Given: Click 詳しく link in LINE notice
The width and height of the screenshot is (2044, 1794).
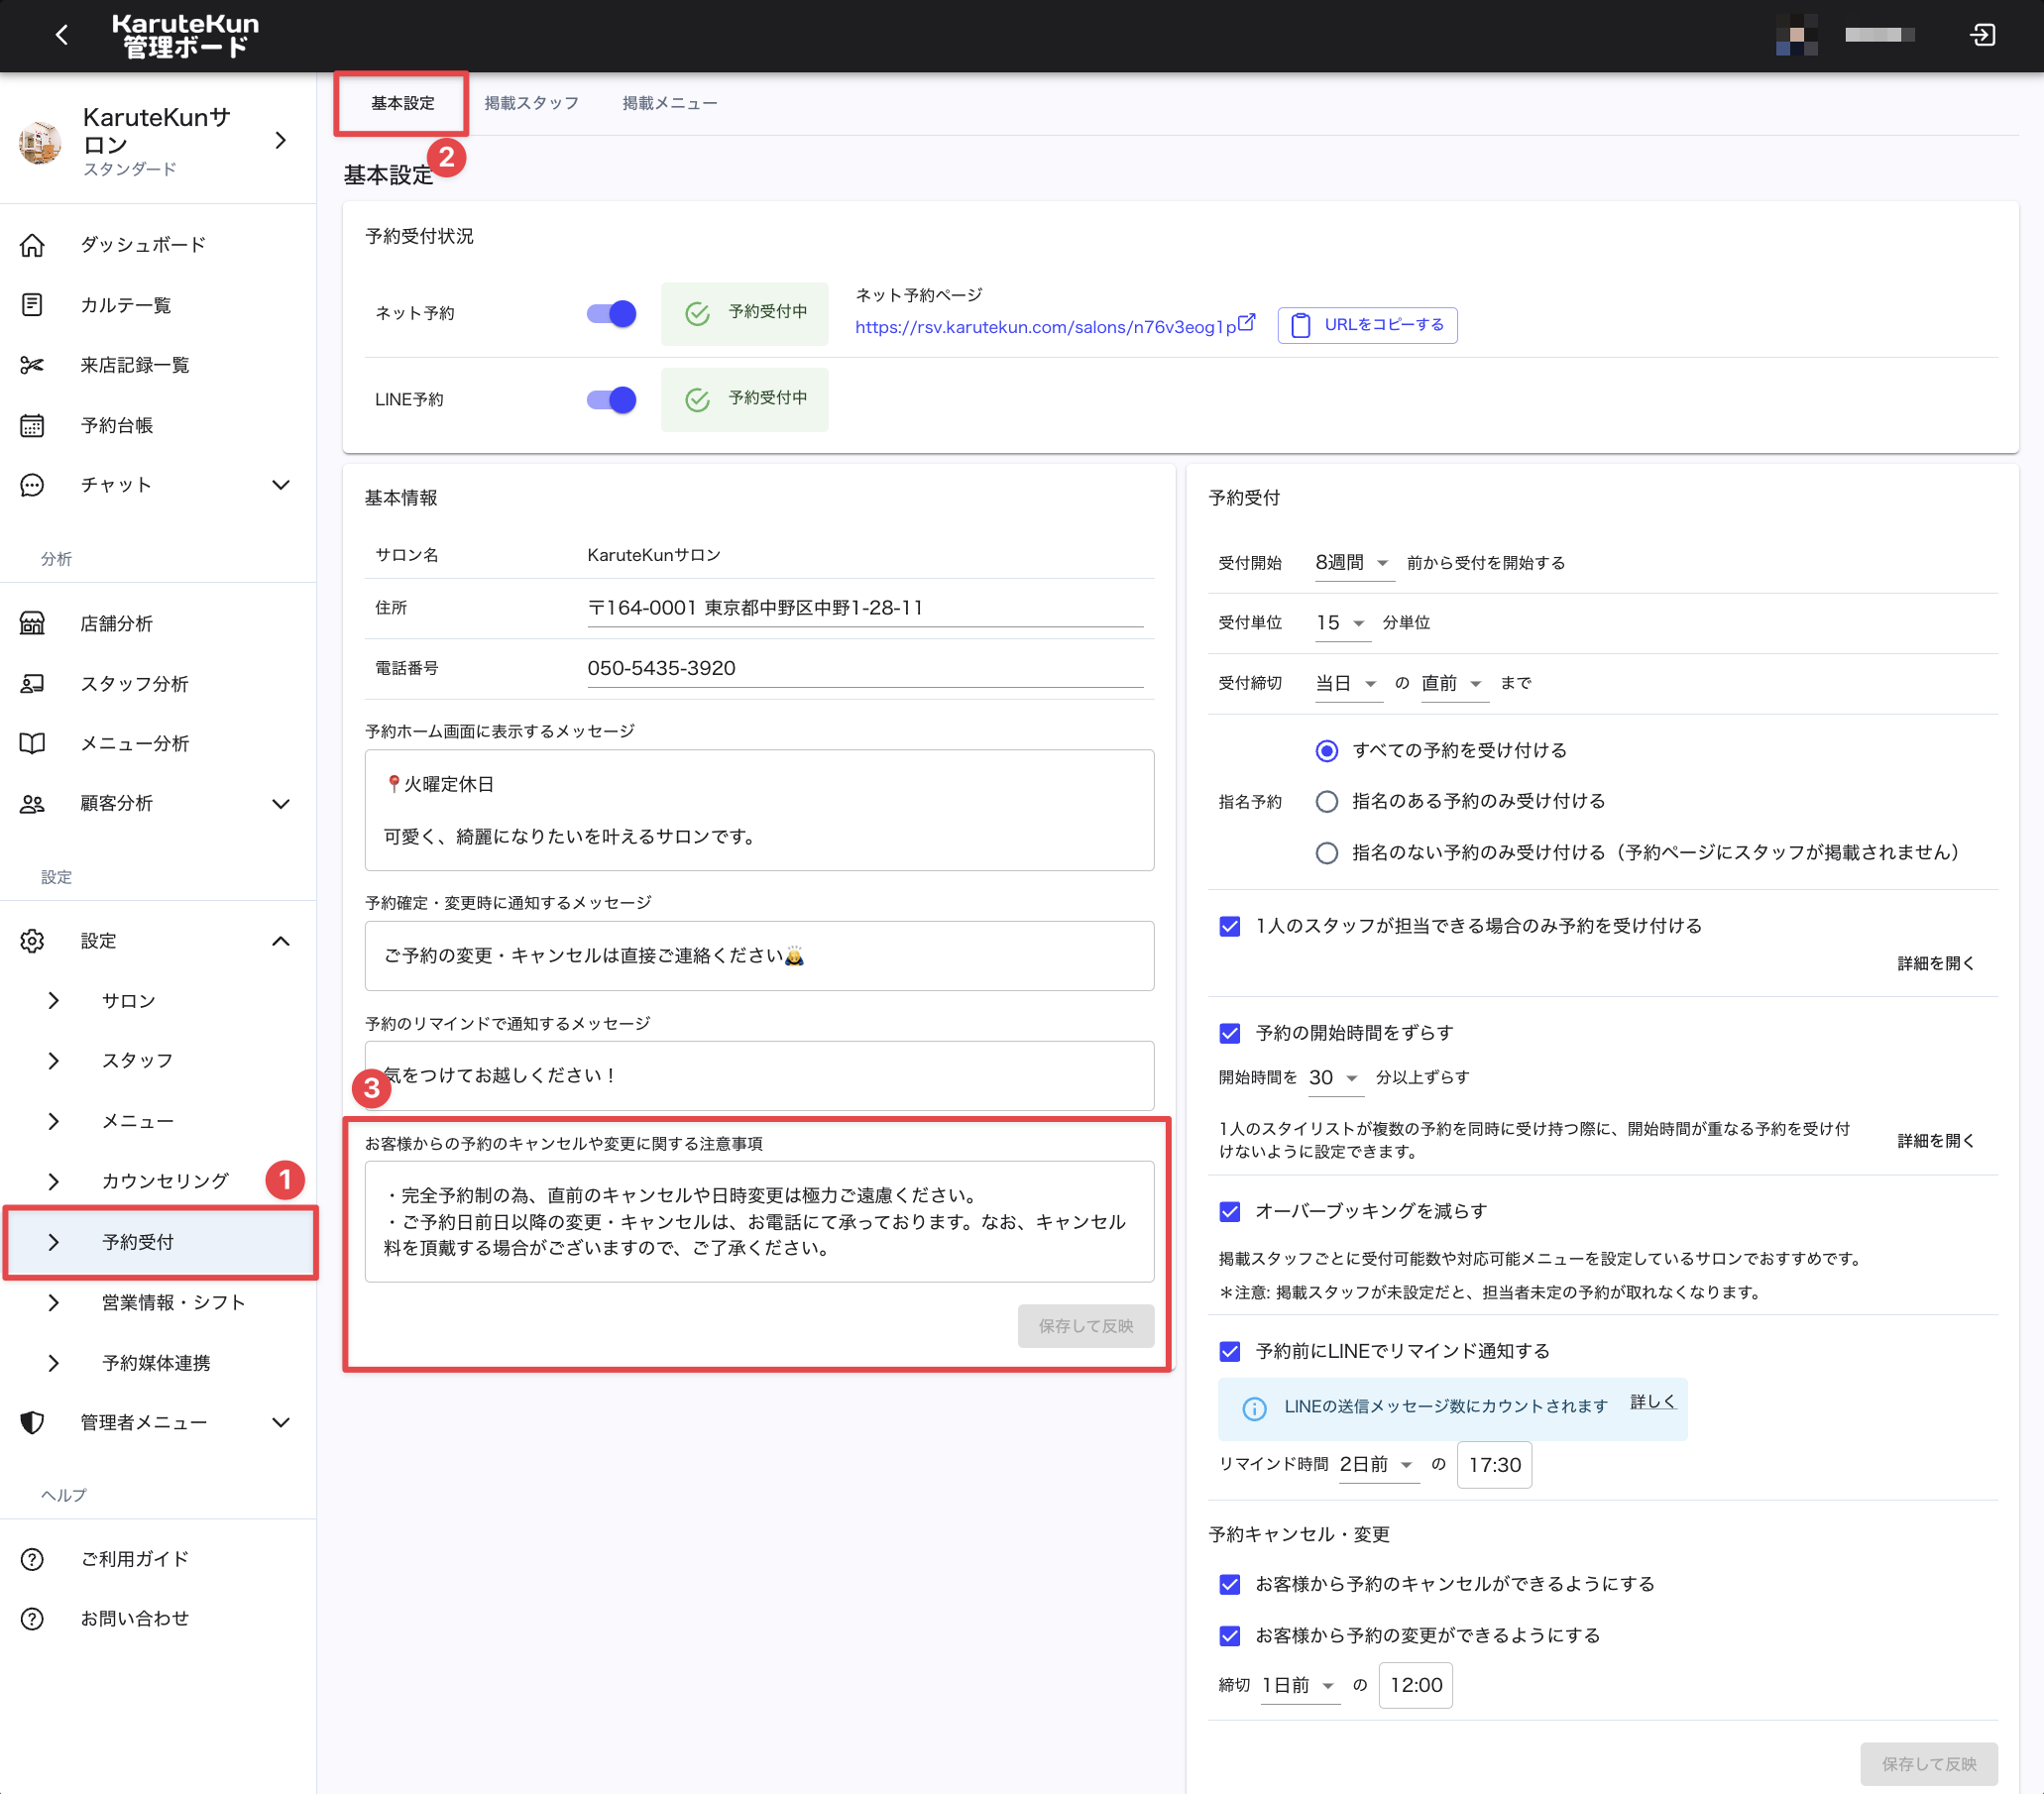Looking at the screenshot, I should (x=1652, y=1402).
